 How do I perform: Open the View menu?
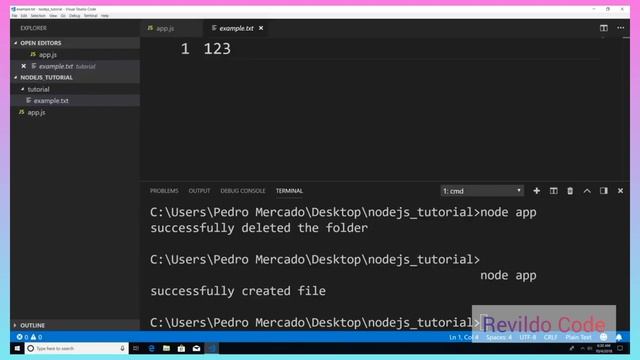(x=53, y=16)
